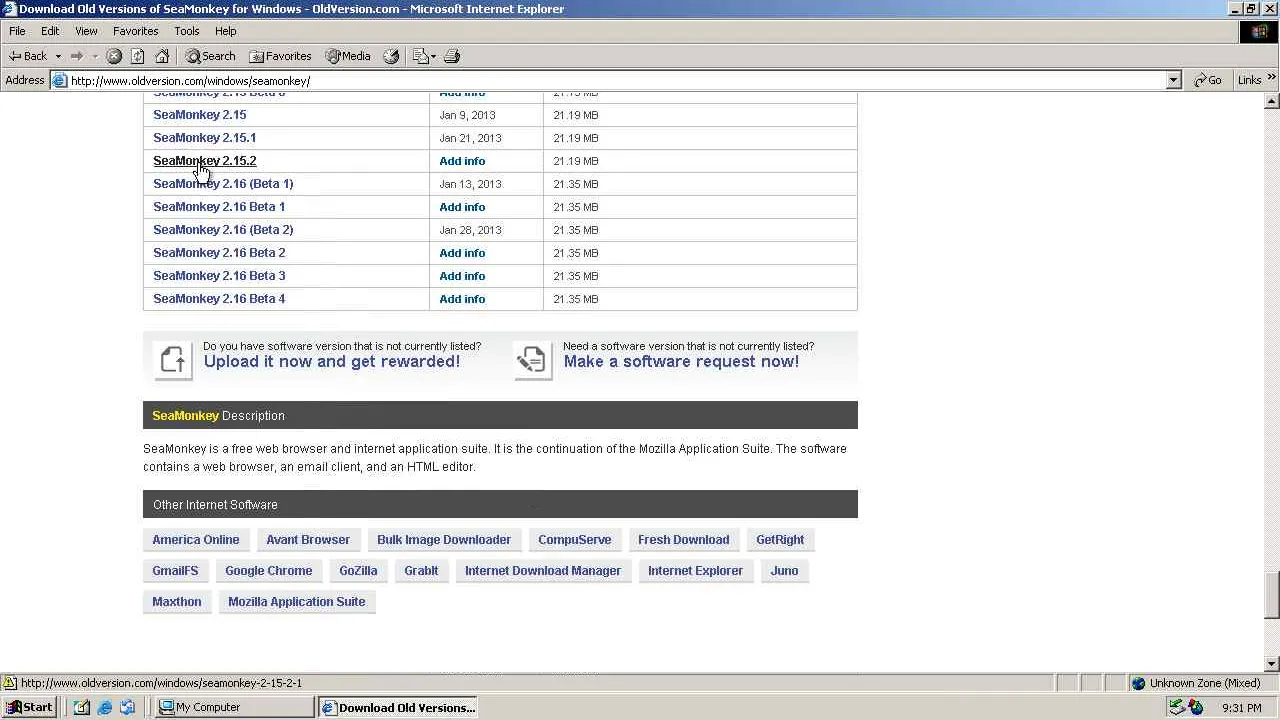Open the America Online software tag
The width and height of the screenshot is (1280, 720).
pyautogui.click(x=196, y=540)
